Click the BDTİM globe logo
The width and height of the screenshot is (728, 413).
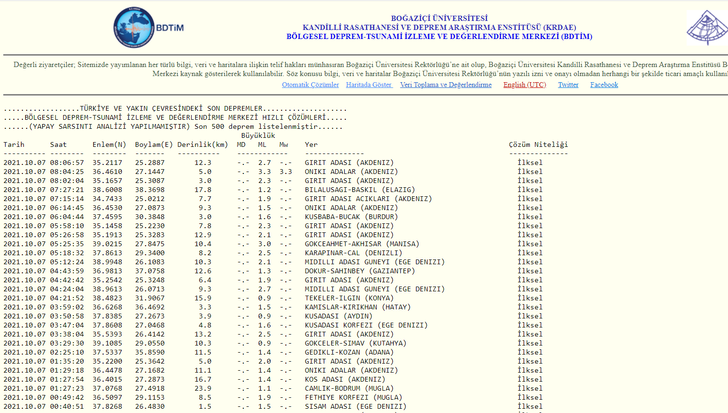tap(134, 28)
